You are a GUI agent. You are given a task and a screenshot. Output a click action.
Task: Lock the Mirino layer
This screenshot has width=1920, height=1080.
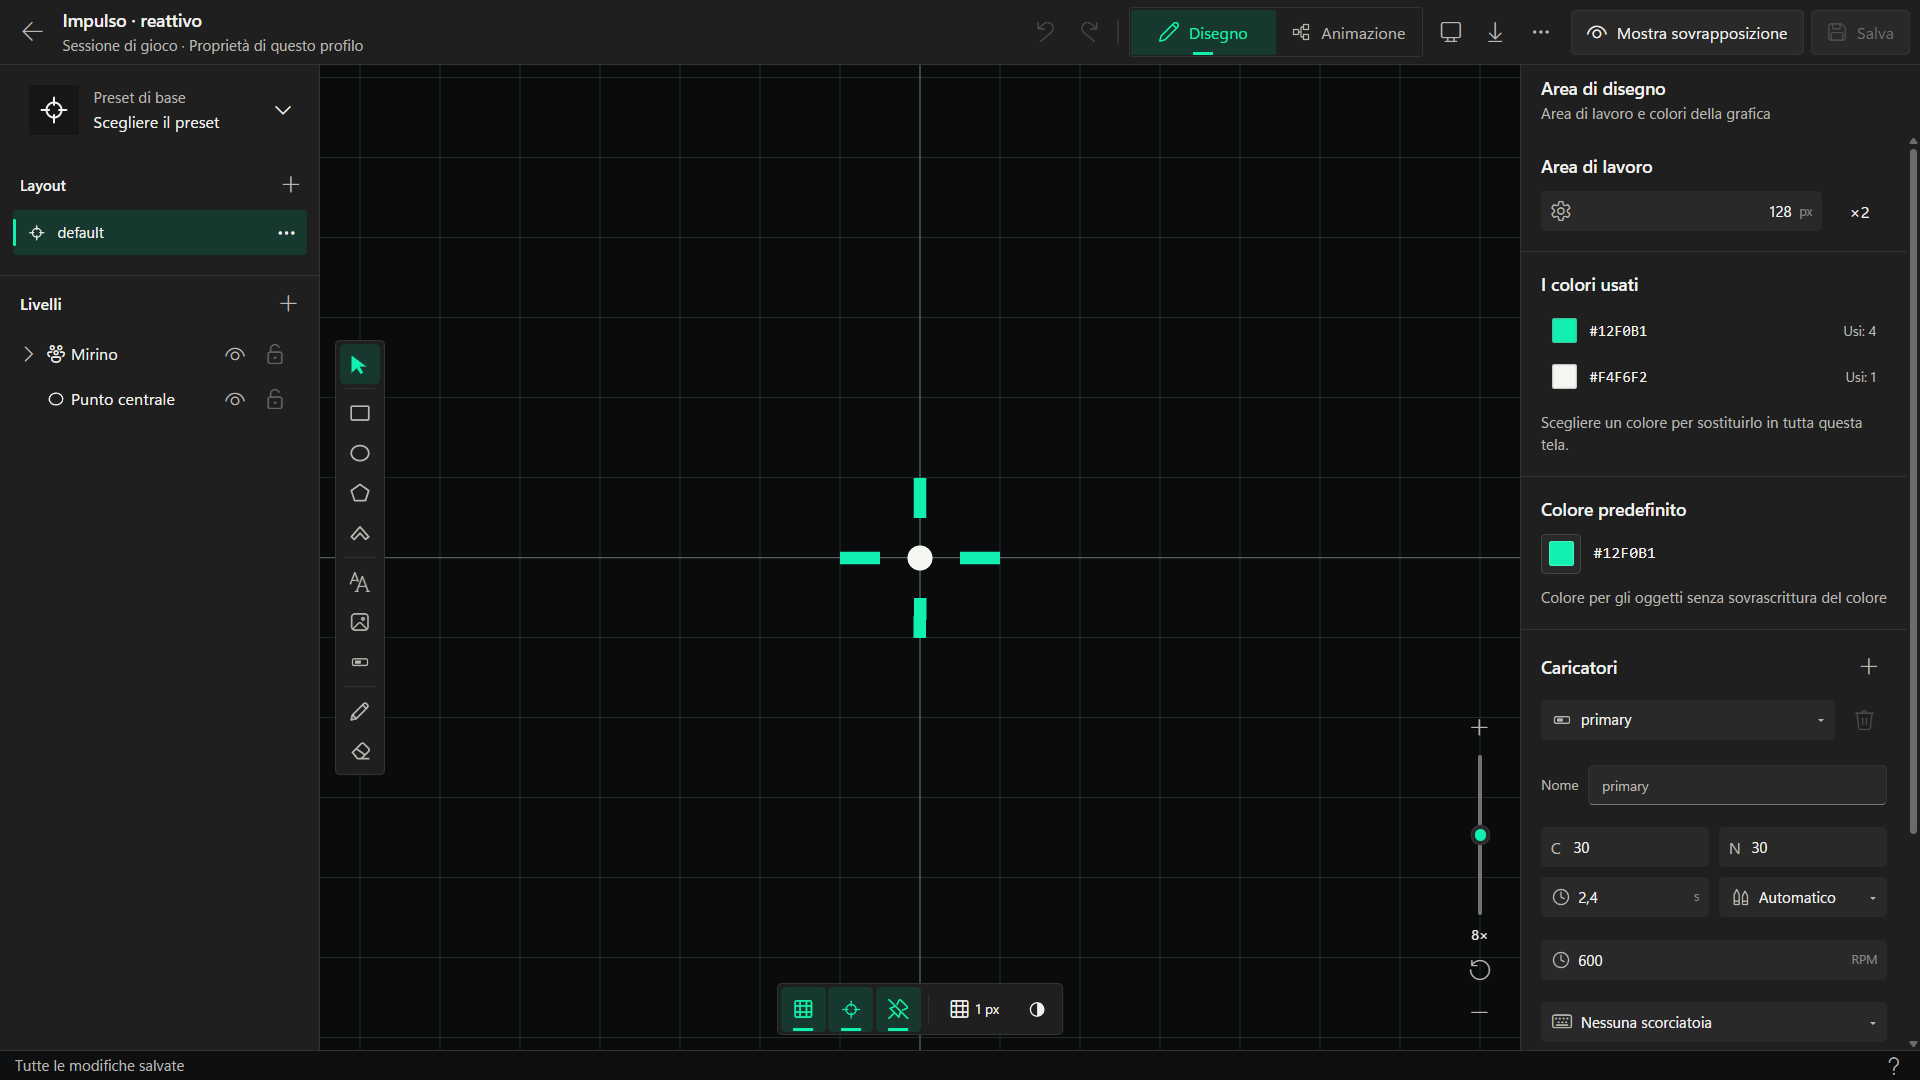[x=275, y=354]
